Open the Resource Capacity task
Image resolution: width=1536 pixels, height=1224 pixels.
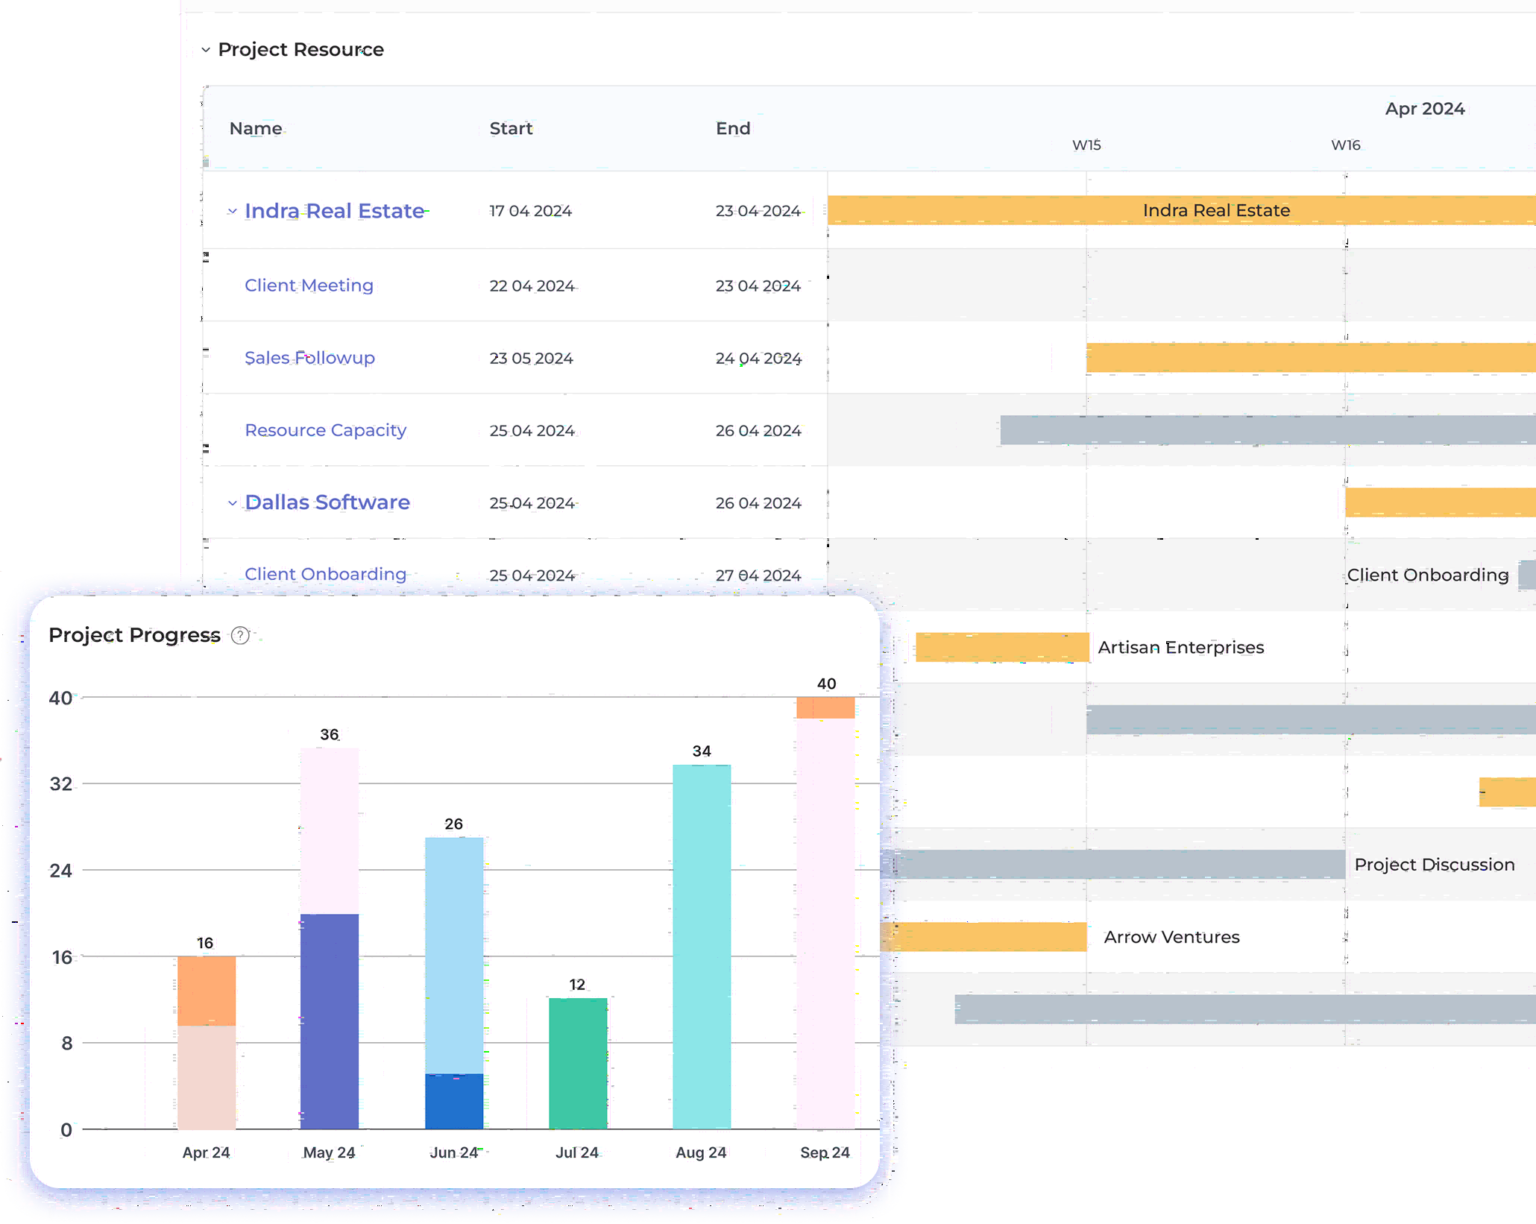(325, 430)
